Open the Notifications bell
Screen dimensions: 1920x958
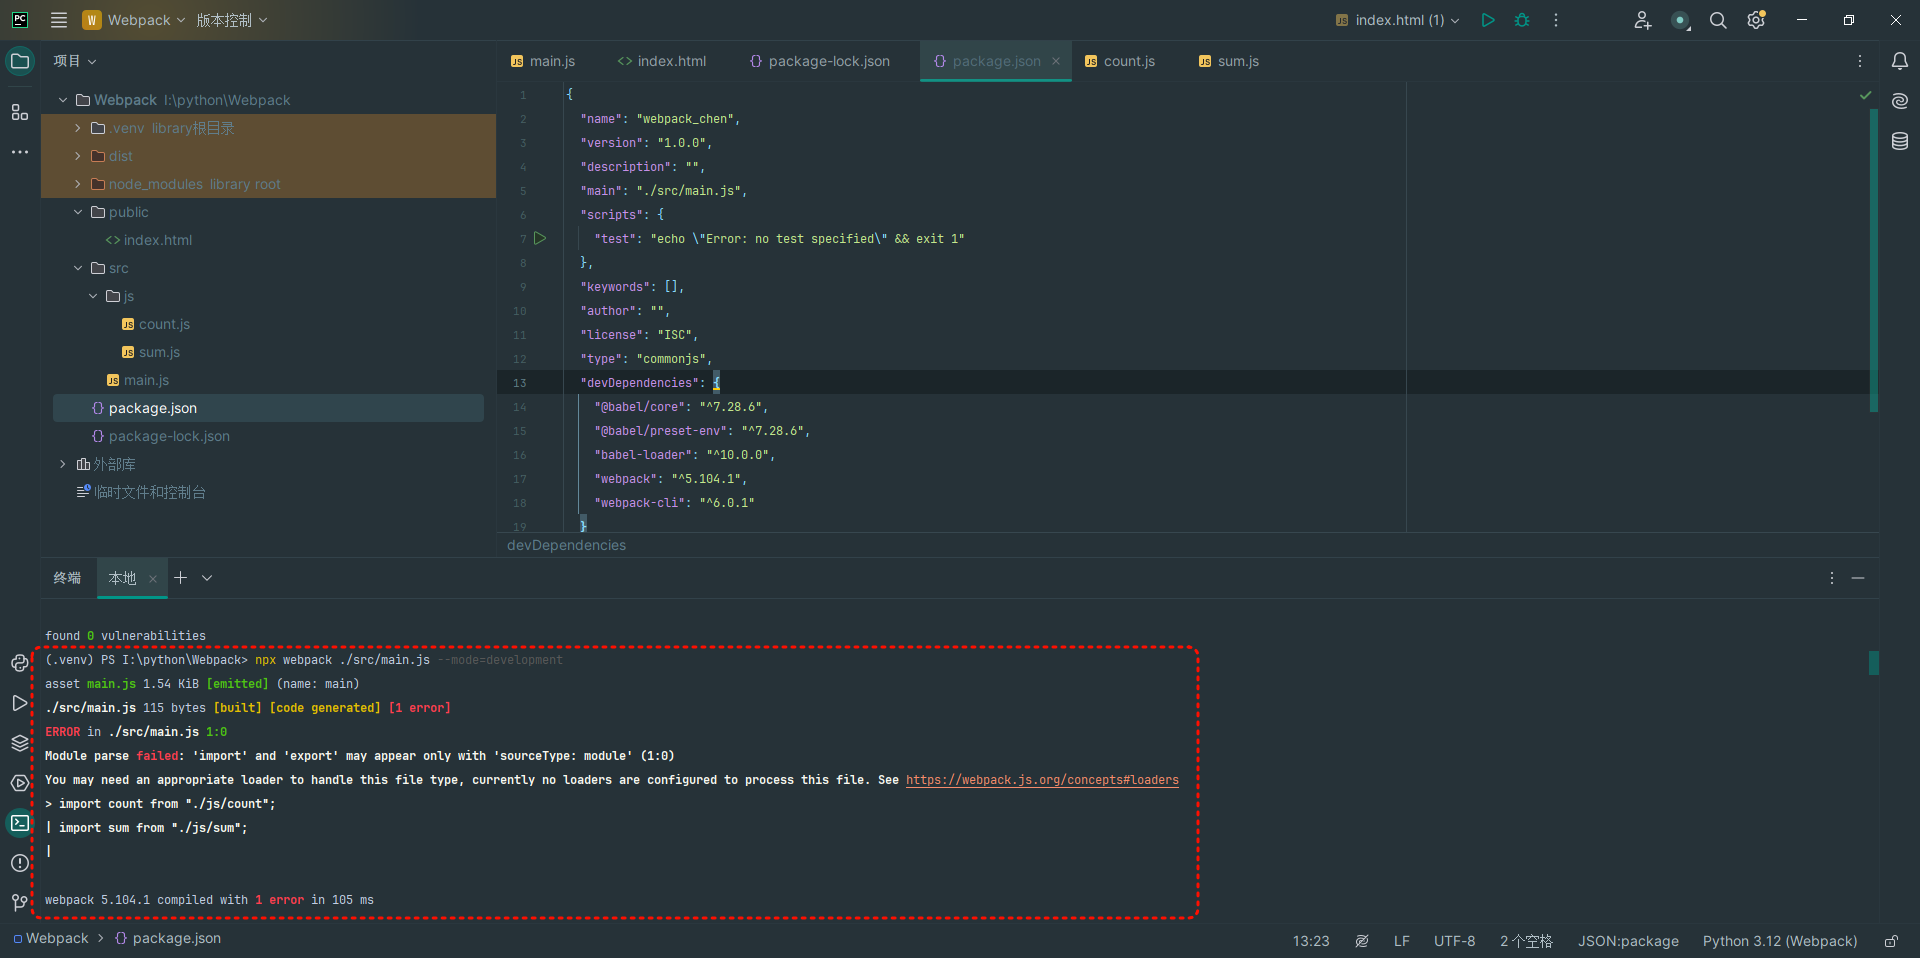pyautogui.click(x=1900, y=61)
